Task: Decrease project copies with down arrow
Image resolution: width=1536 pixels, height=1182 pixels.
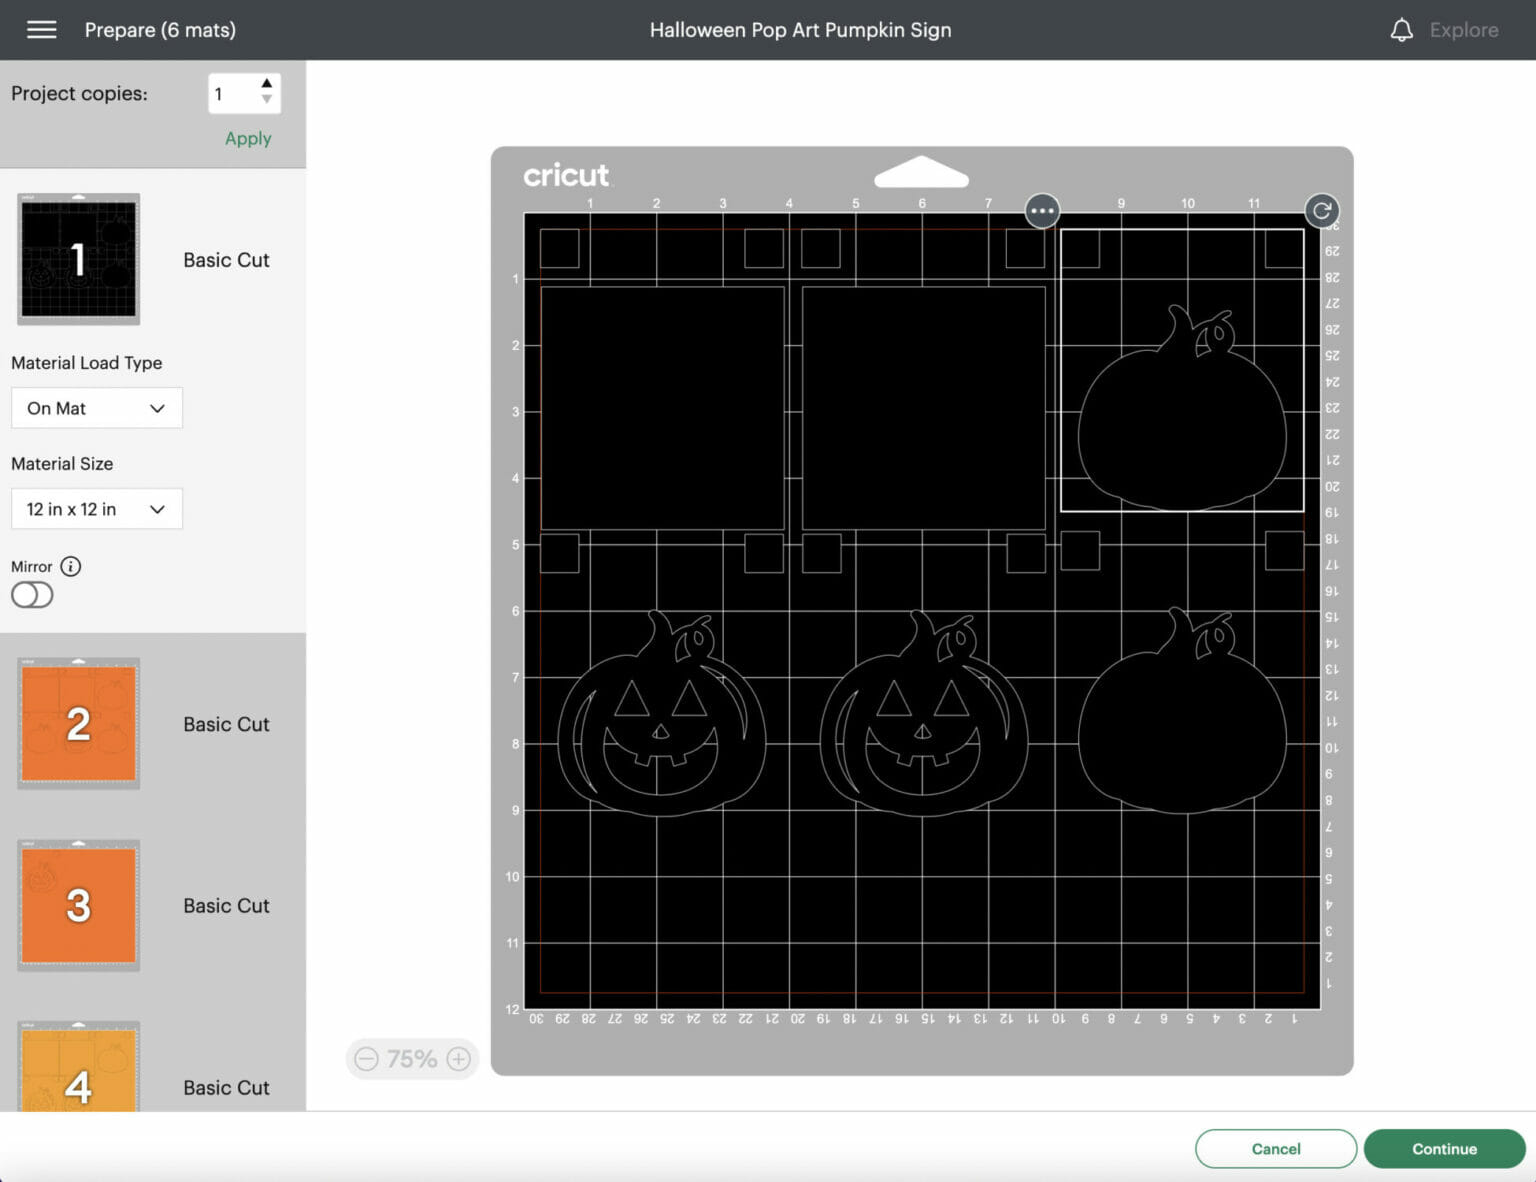Action: tap(267, 100)
